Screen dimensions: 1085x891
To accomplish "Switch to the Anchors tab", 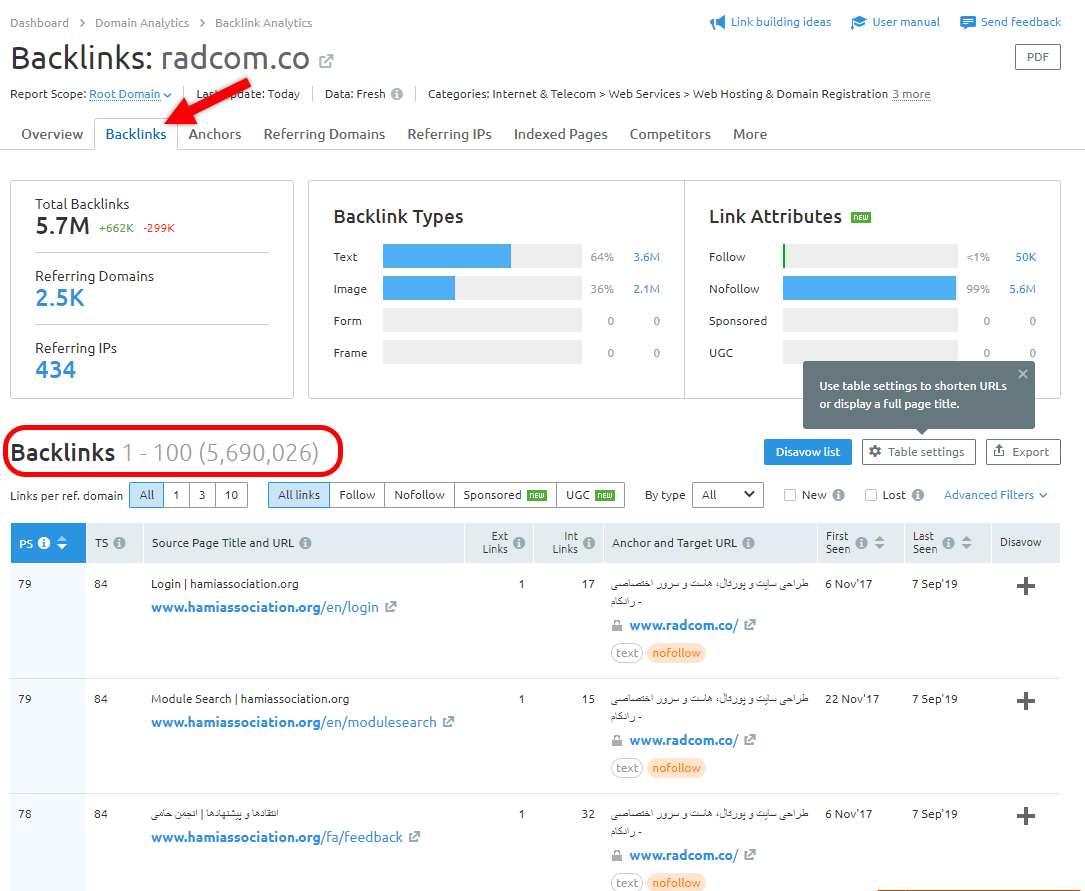I will pos(214,133).
